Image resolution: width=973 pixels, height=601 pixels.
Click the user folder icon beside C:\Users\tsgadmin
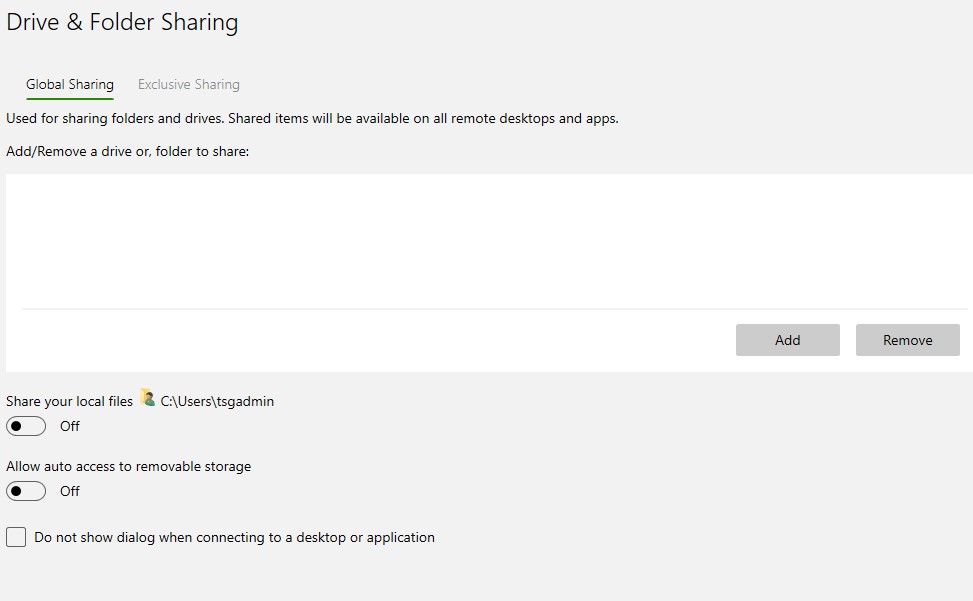pyautogui.click(x=148, y=398)
